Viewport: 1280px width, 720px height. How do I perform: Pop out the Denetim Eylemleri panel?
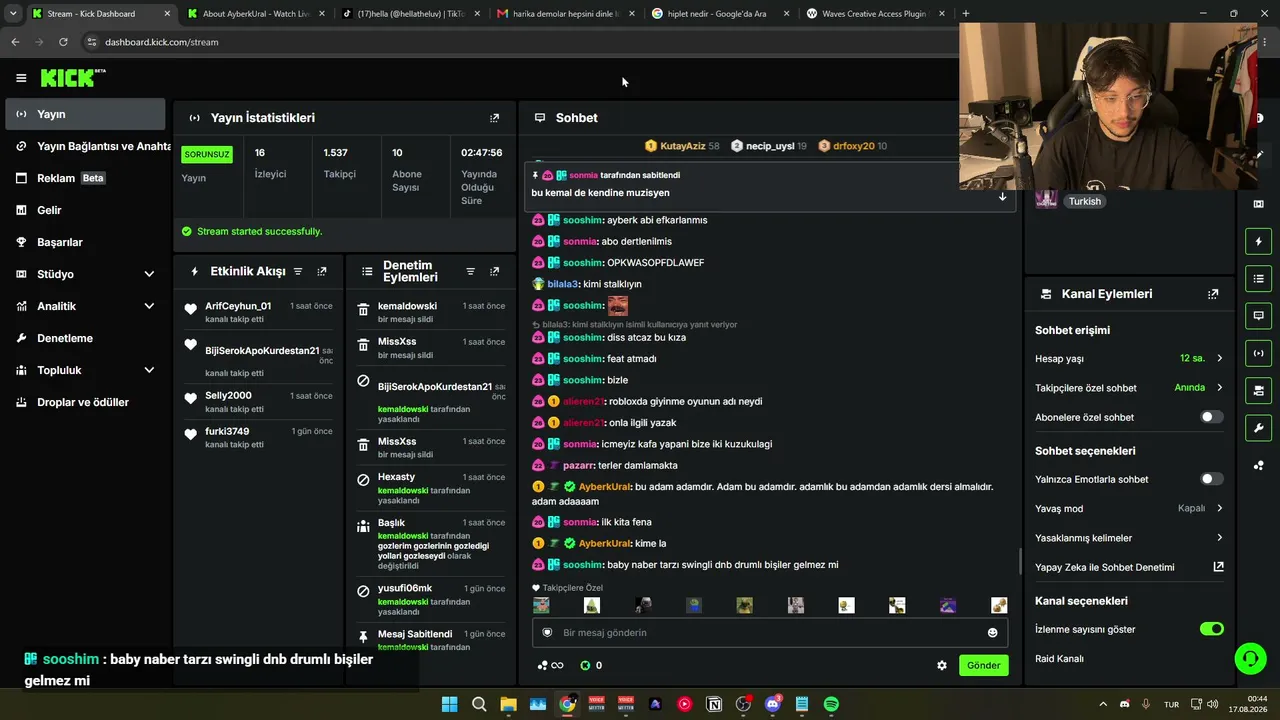point(494,272)
